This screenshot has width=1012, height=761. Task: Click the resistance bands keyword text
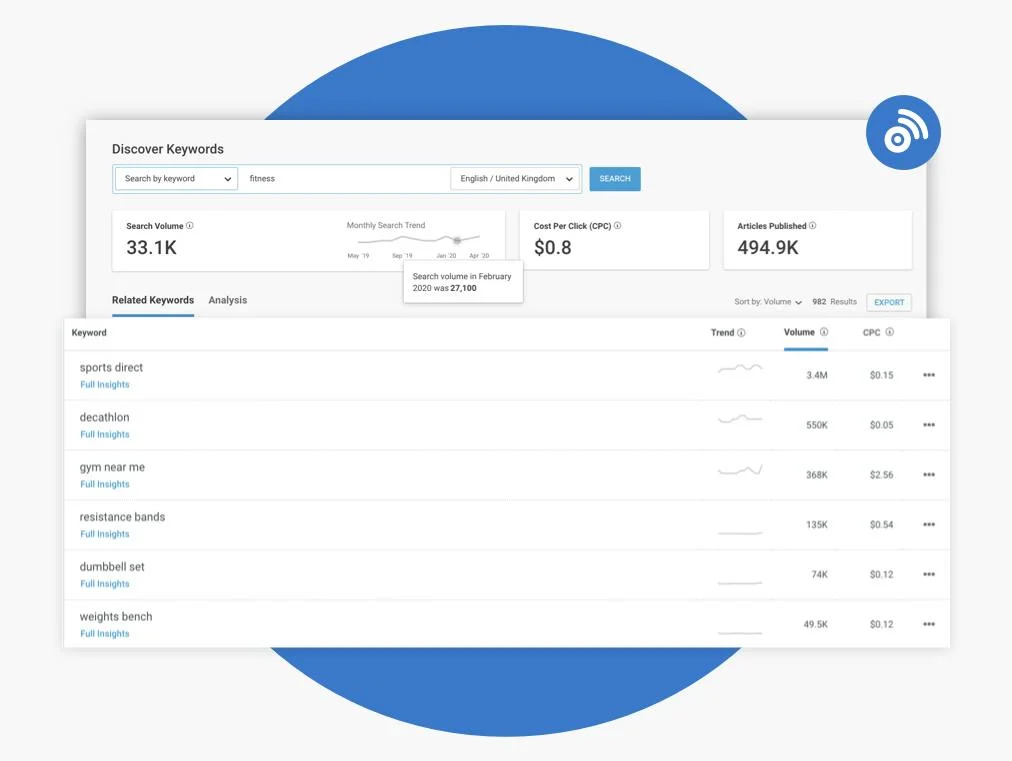coord(122,517)
